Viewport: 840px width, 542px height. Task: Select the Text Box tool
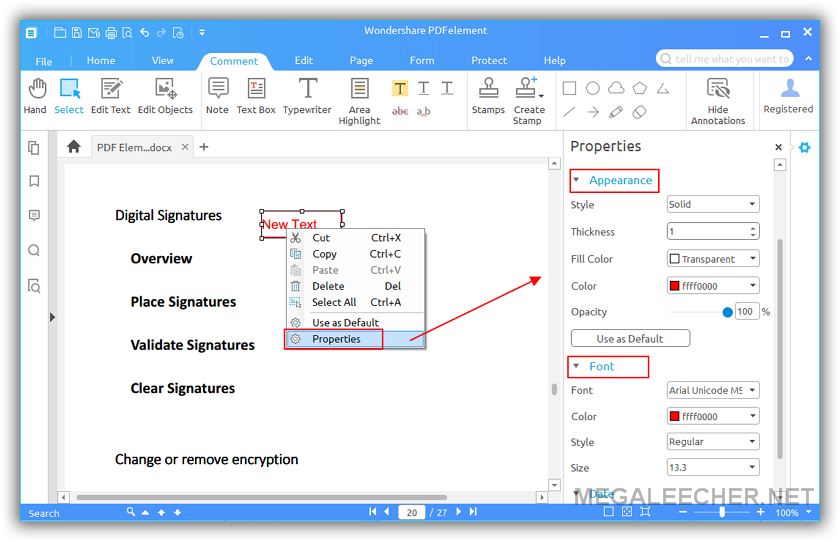[x=256, y=96]
